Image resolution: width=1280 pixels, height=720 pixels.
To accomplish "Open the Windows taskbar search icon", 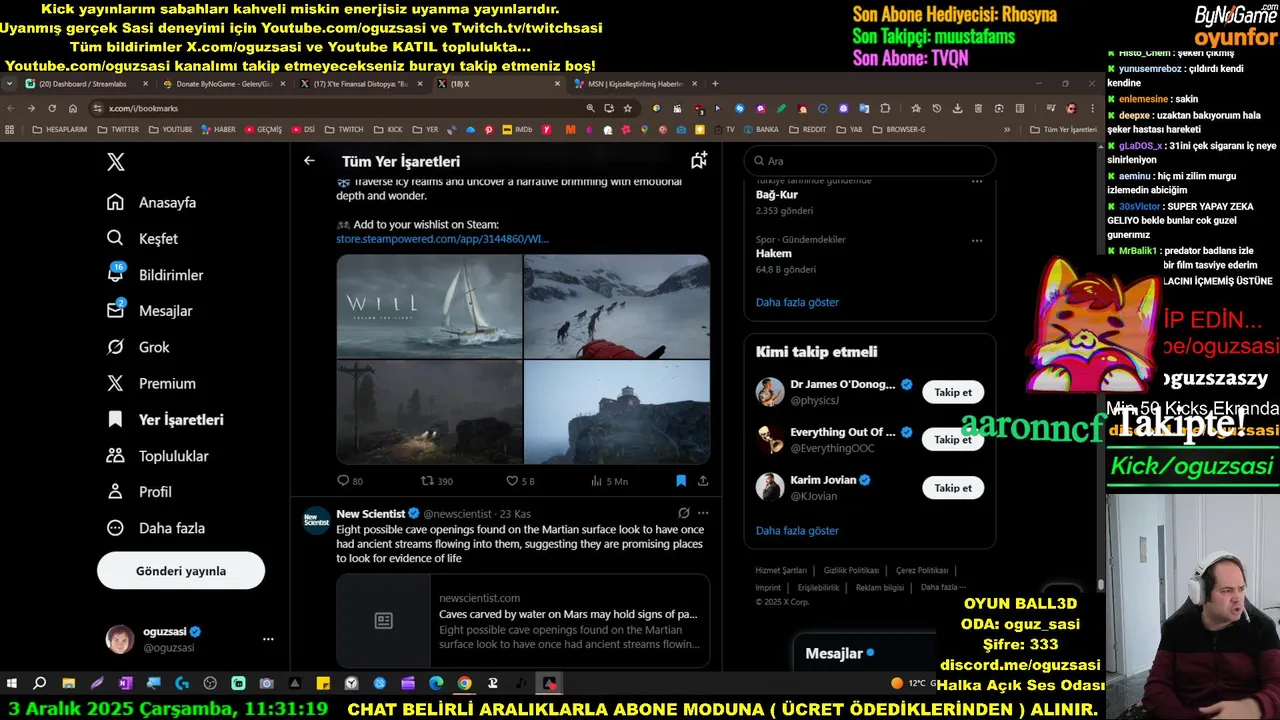I will pyautogui.click(x=40, y=684).
